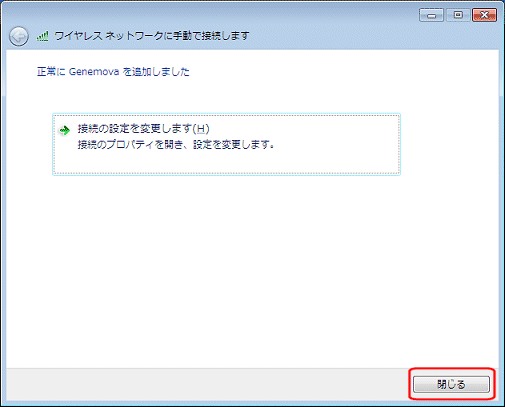
Task: Minimize the wireless network wizard window
Action: coord(431,15)
